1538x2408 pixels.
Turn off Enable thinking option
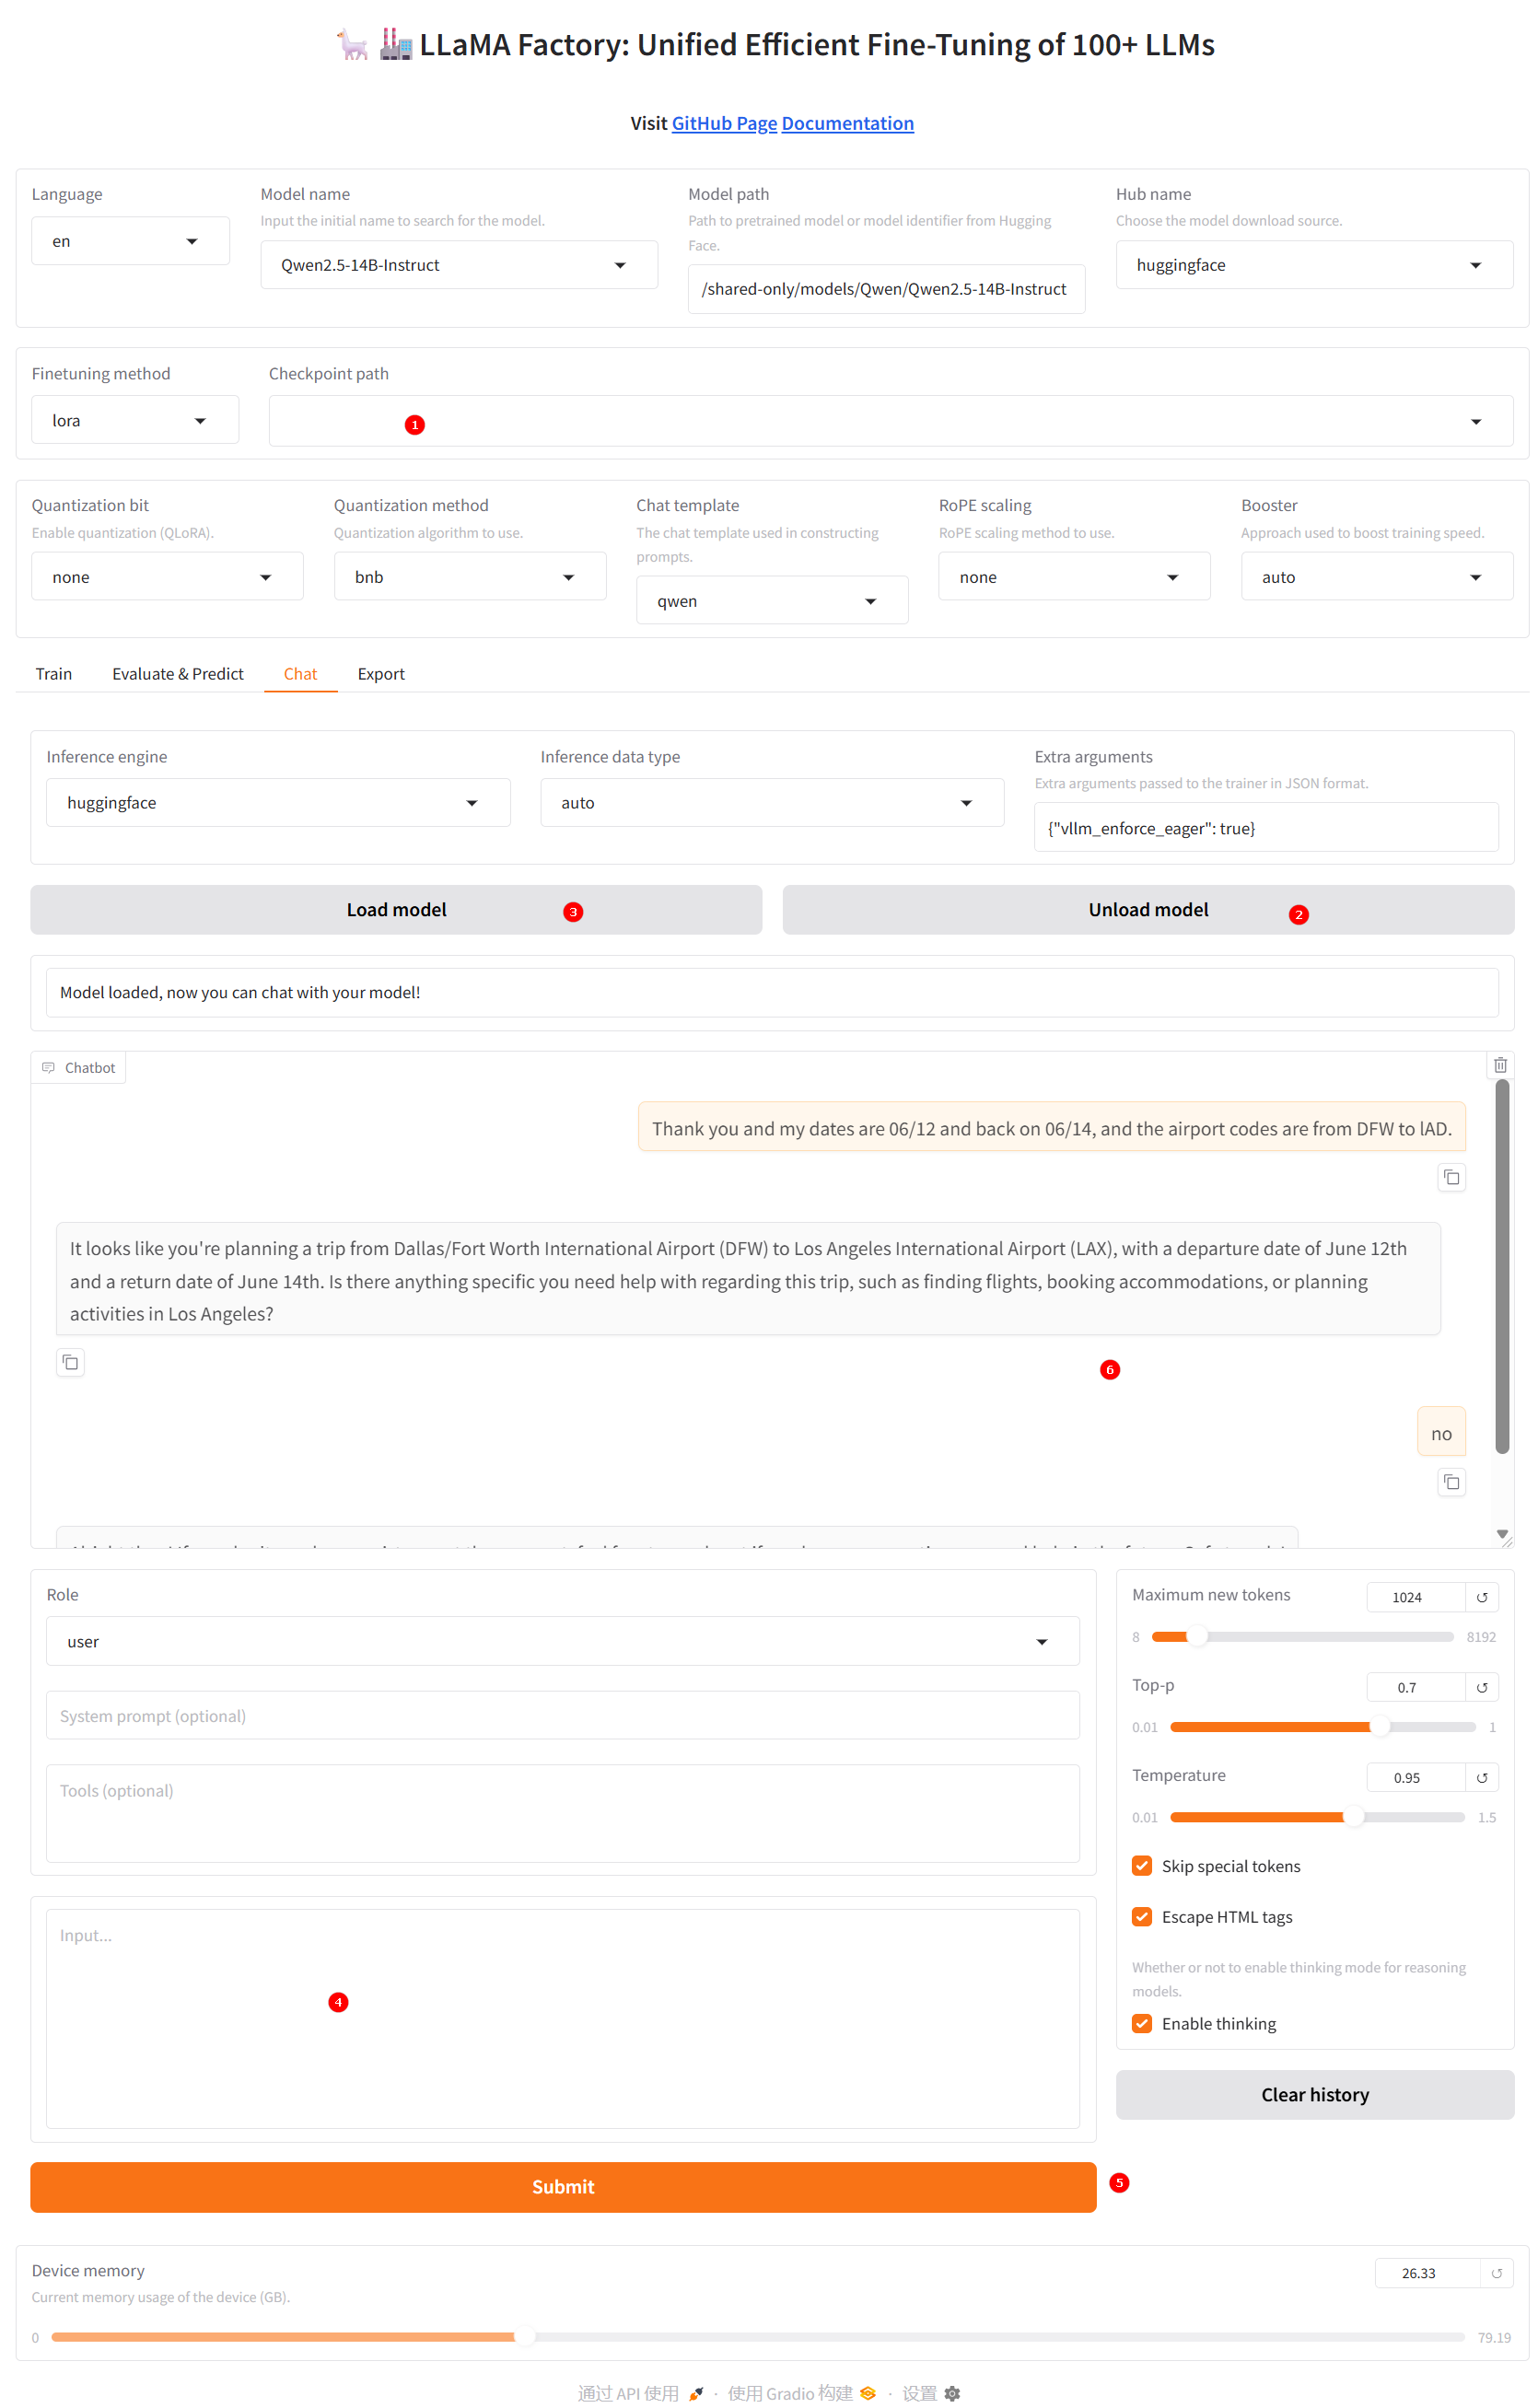pos(1141,2023)
